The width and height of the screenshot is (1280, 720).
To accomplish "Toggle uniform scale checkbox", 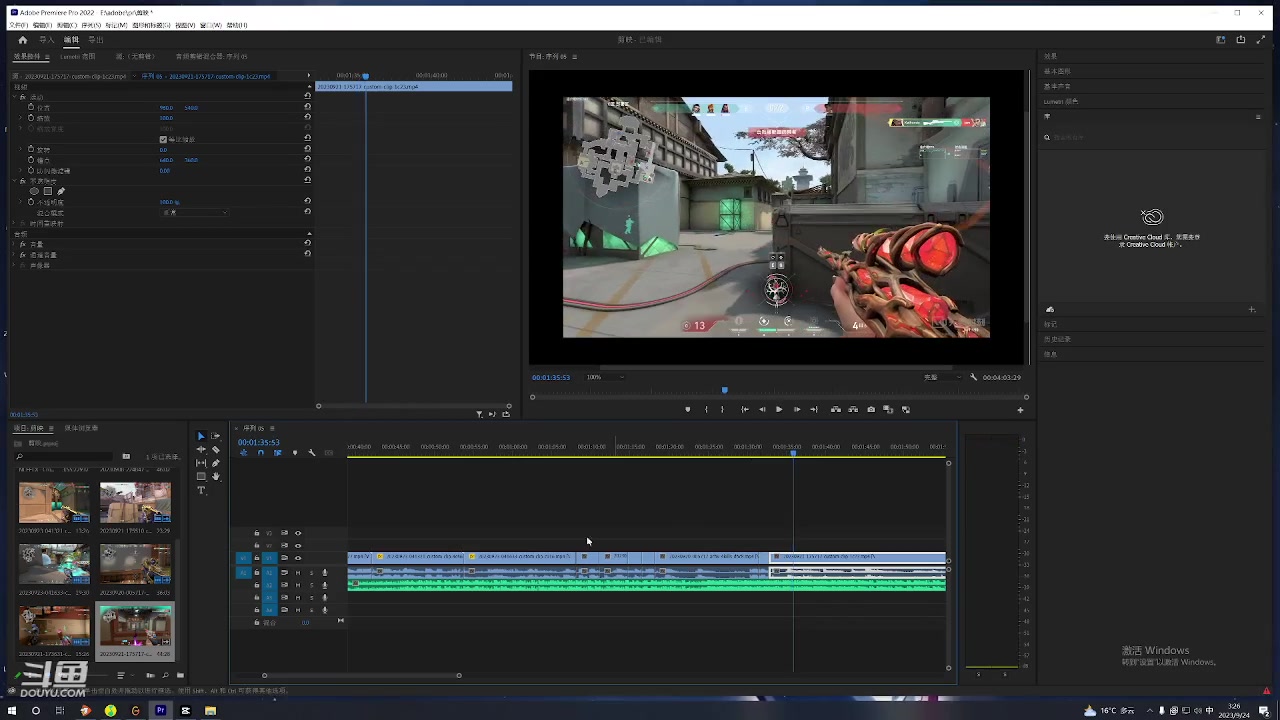I will 163,139.
